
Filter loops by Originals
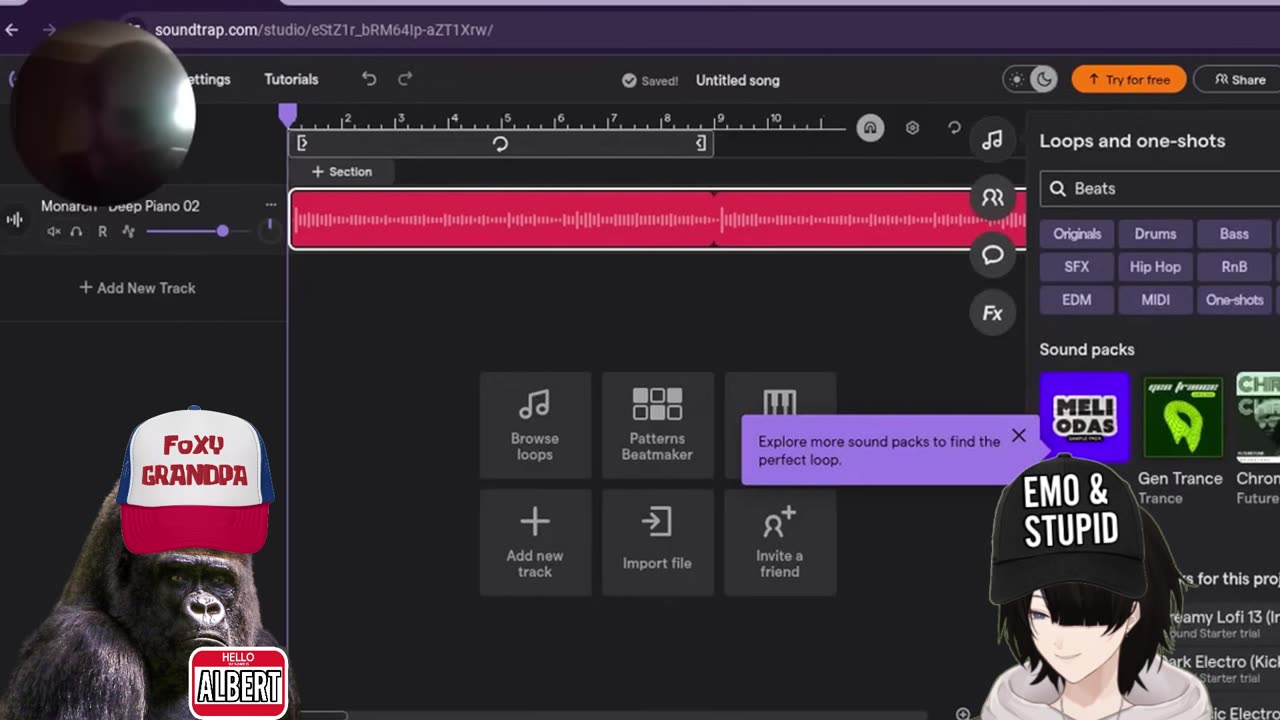pos(1077,234)
